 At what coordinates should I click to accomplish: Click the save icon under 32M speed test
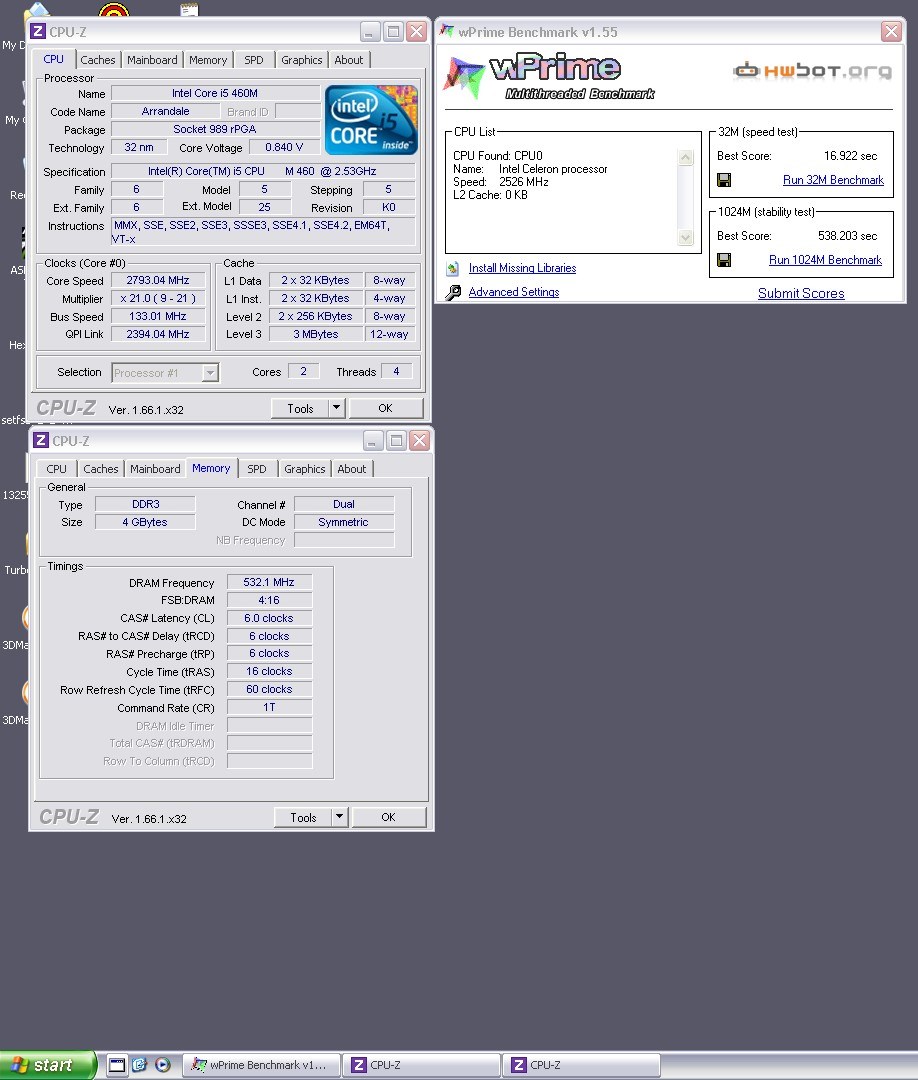click(x=724, y=180)
